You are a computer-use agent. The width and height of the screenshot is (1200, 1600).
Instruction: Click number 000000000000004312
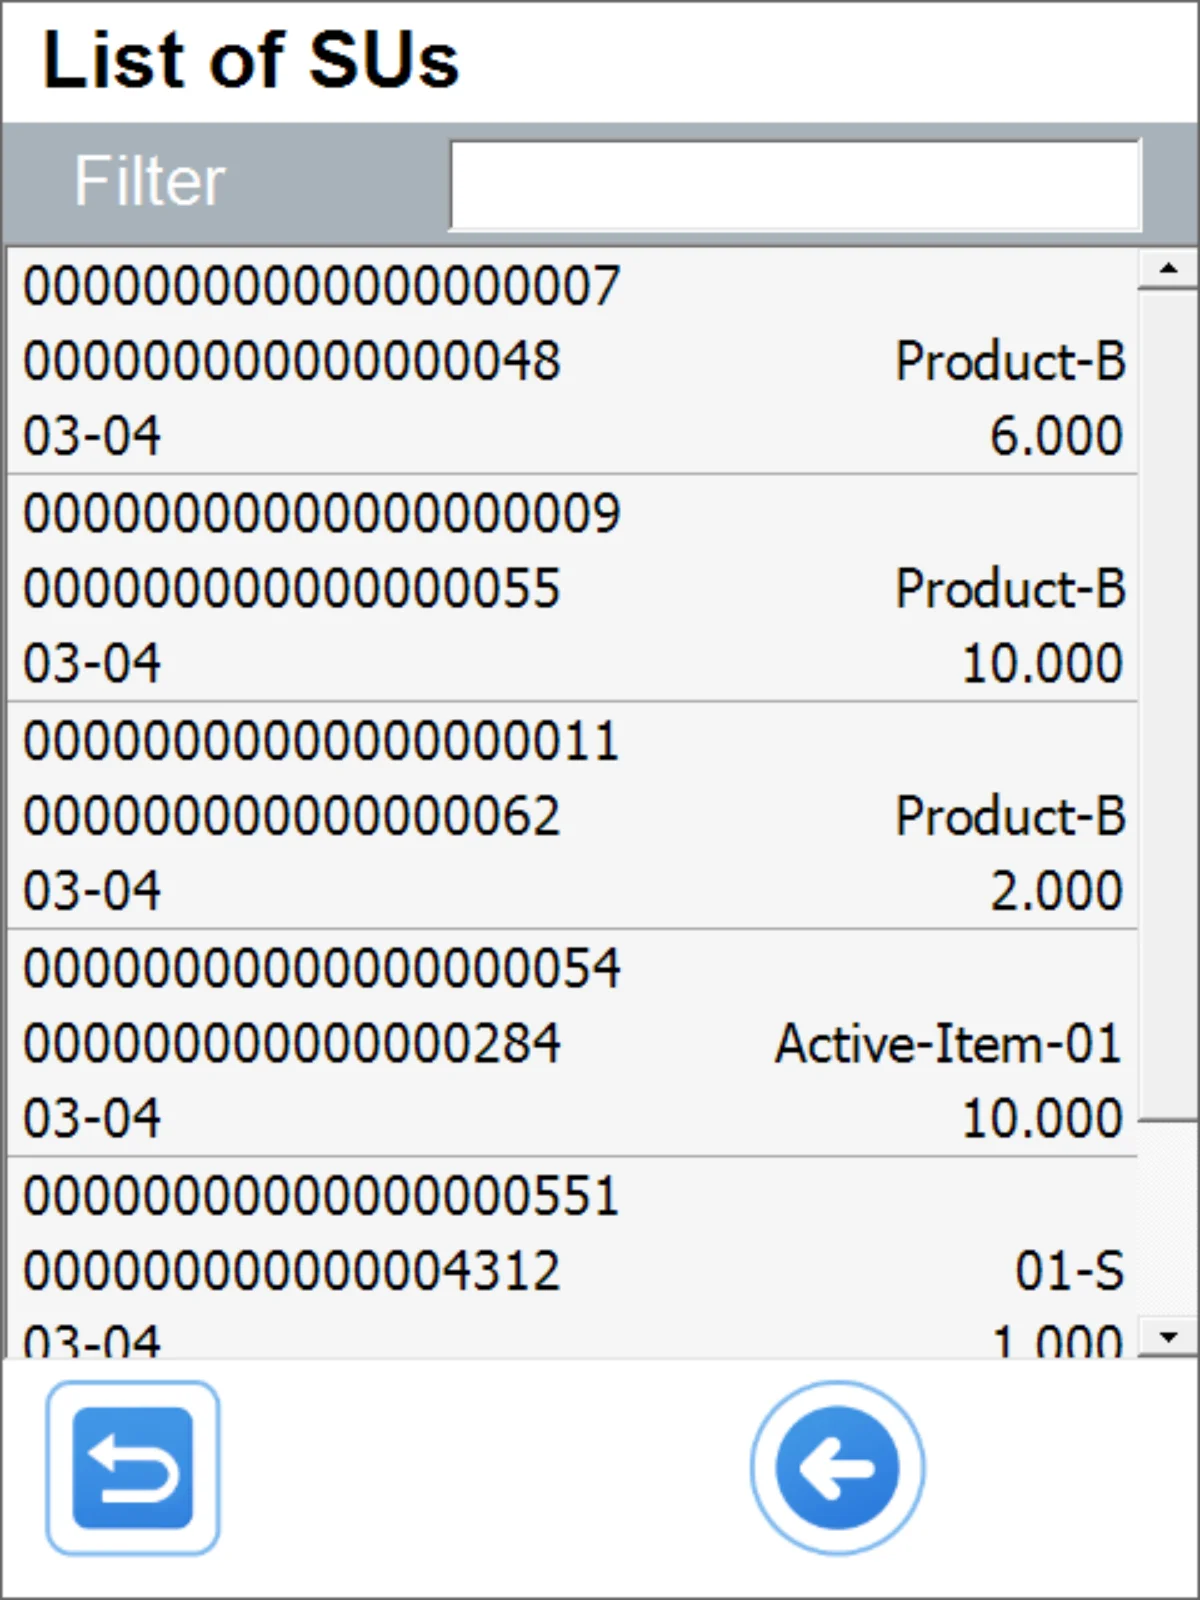(292, 1271)
